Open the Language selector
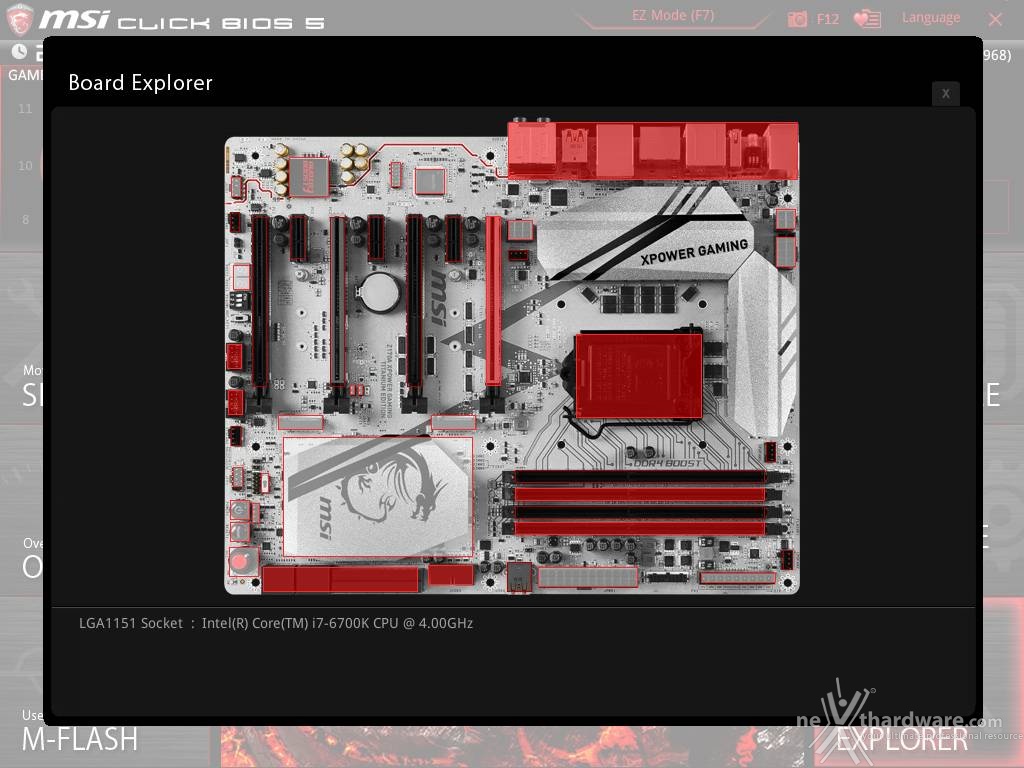 (931, 18)
